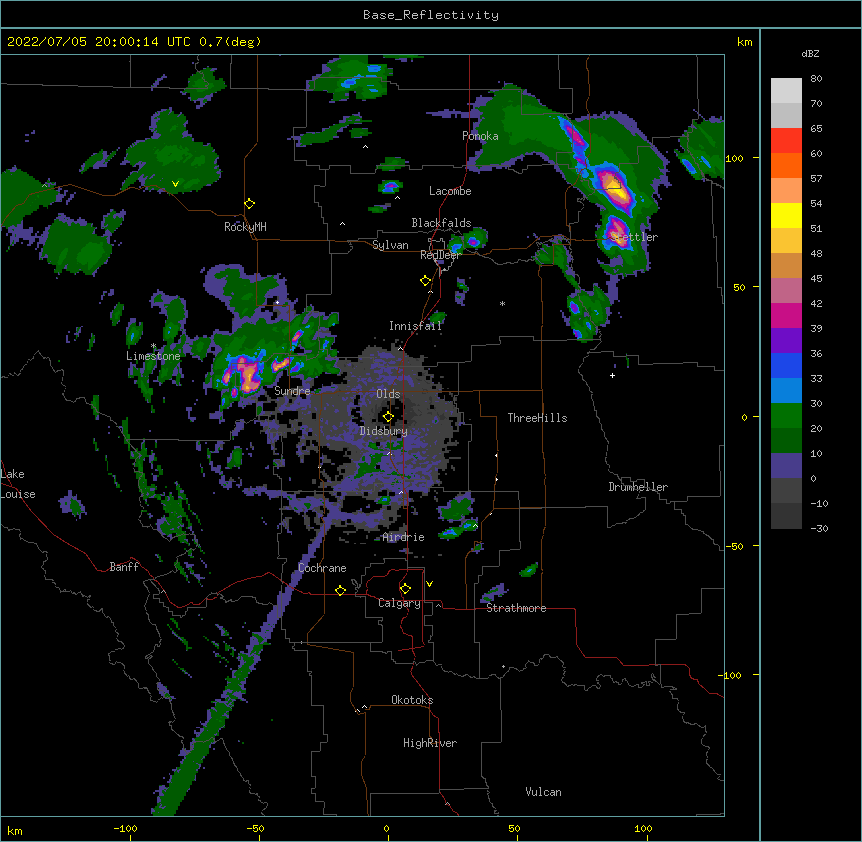
Task: Click the light gray 80 dBZ legend swatch
Action: (786, 91)
